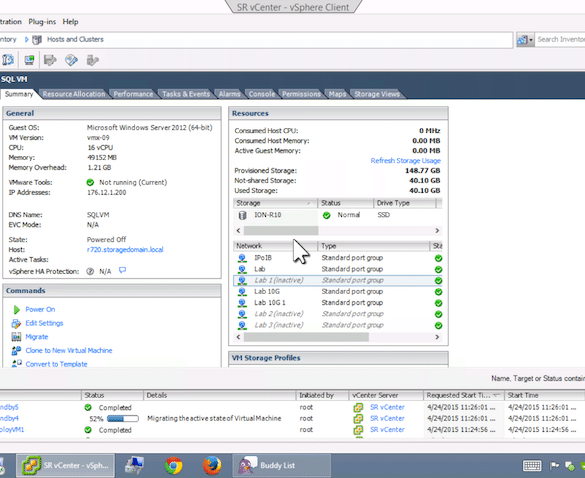Click network list scroll right arrow
This screenshot has width=585, height=478.
click(437, 337)
